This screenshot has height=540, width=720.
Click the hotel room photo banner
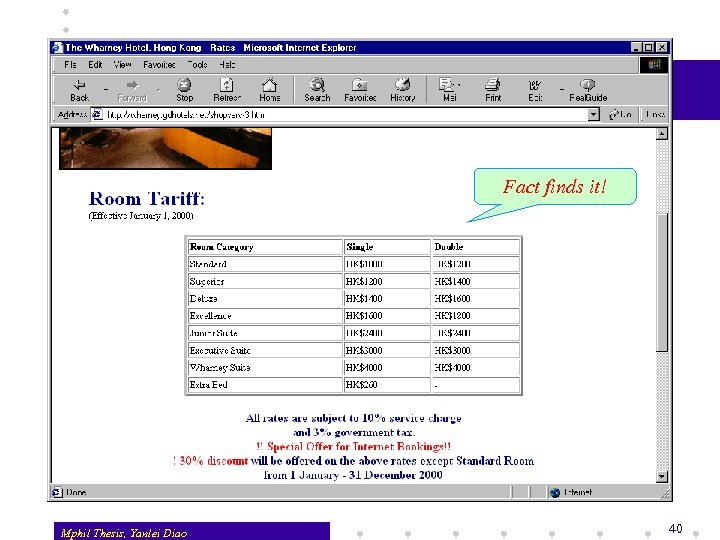(x=165, y=148)
